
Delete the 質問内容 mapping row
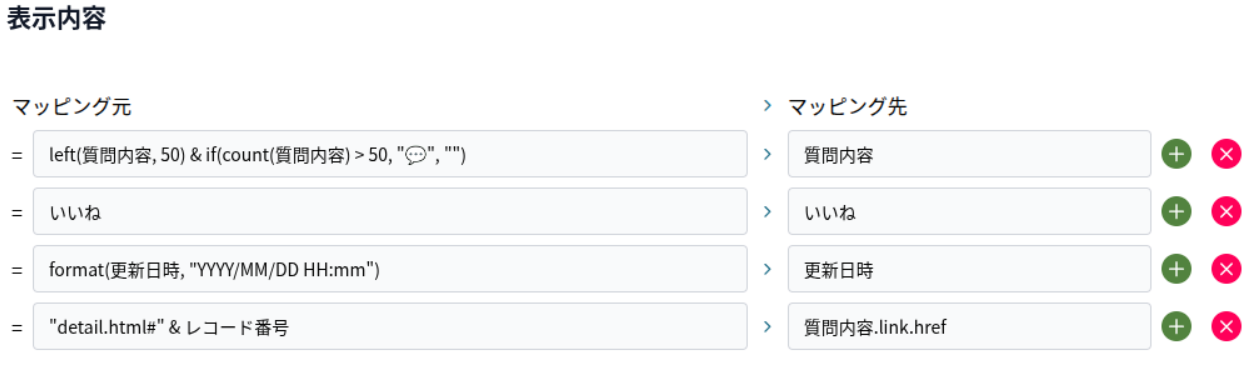[1226, 154]
